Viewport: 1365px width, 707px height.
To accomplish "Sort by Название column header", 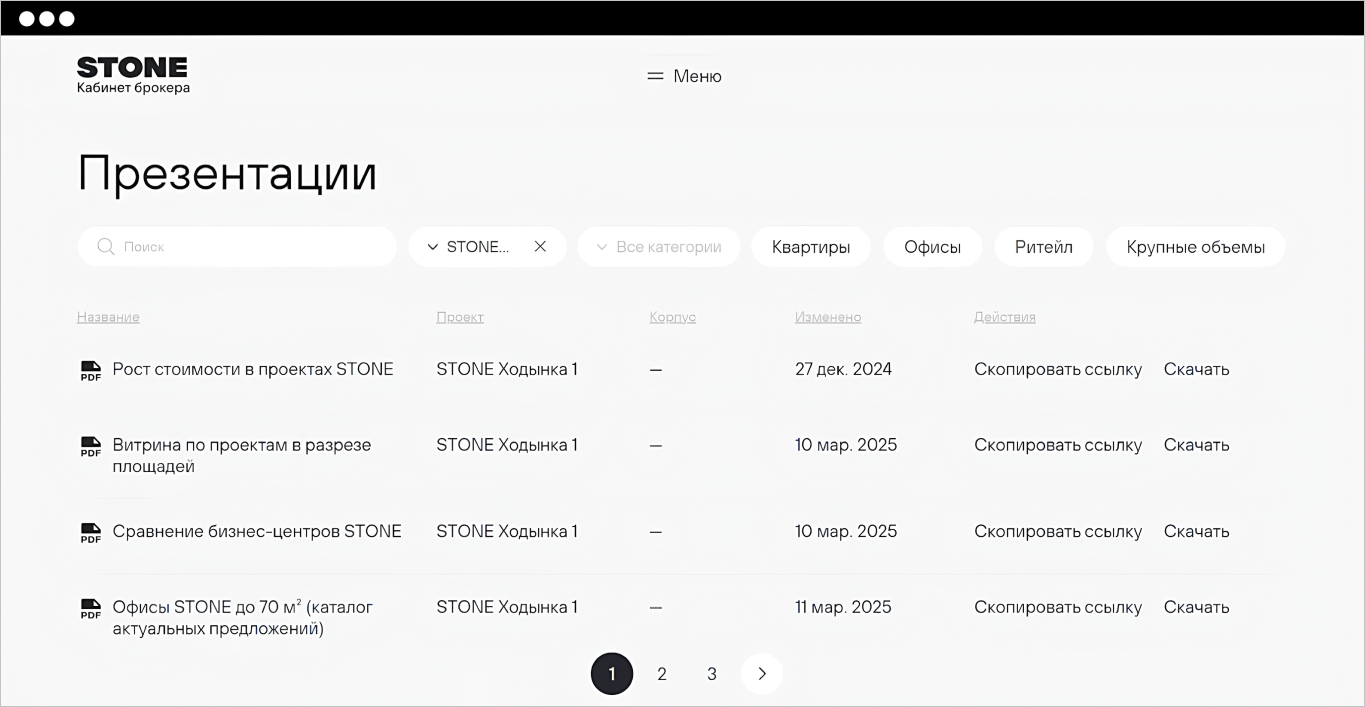I will [108, 317].
